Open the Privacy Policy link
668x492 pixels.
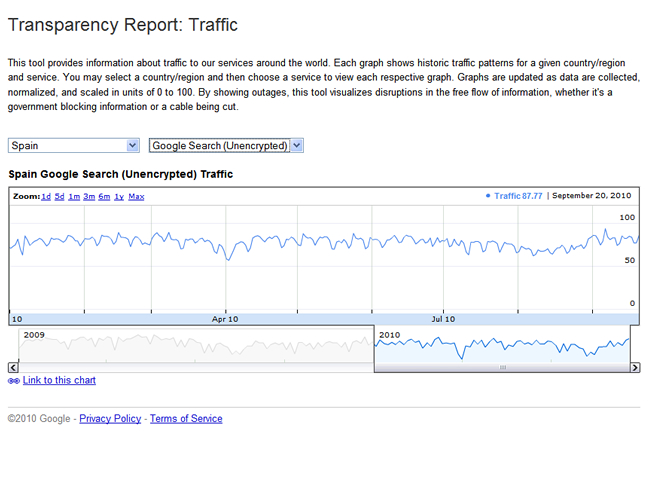pyautogui.click(x=110, y=419)
